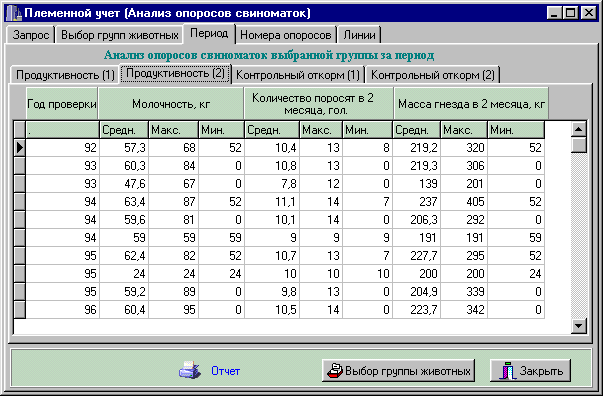The width and height of the screenshot is (603, 396).
Task: Open the Номера опоросов tab
Action: point(286,35)
